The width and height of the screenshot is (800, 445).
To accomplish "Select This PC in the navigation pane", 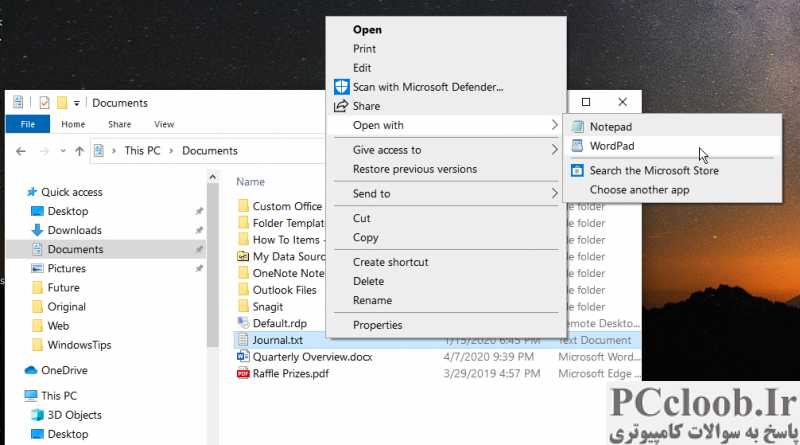I will 59,395.
